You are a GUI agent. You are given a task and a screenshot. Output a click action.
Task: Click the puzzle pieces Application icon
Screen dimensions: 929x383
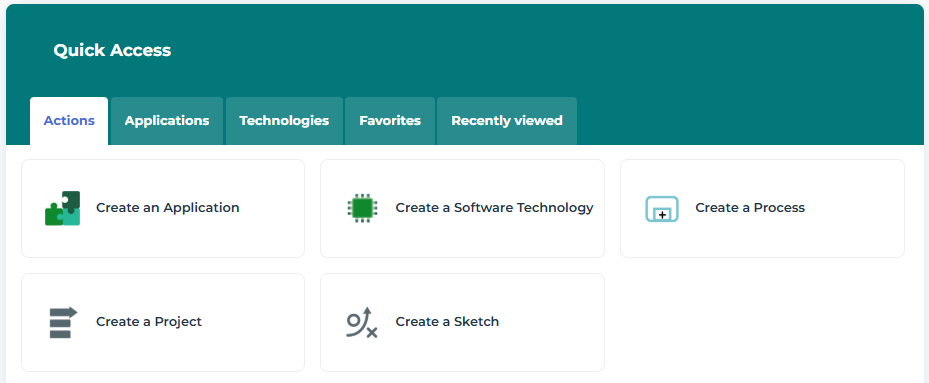(63, 208)
